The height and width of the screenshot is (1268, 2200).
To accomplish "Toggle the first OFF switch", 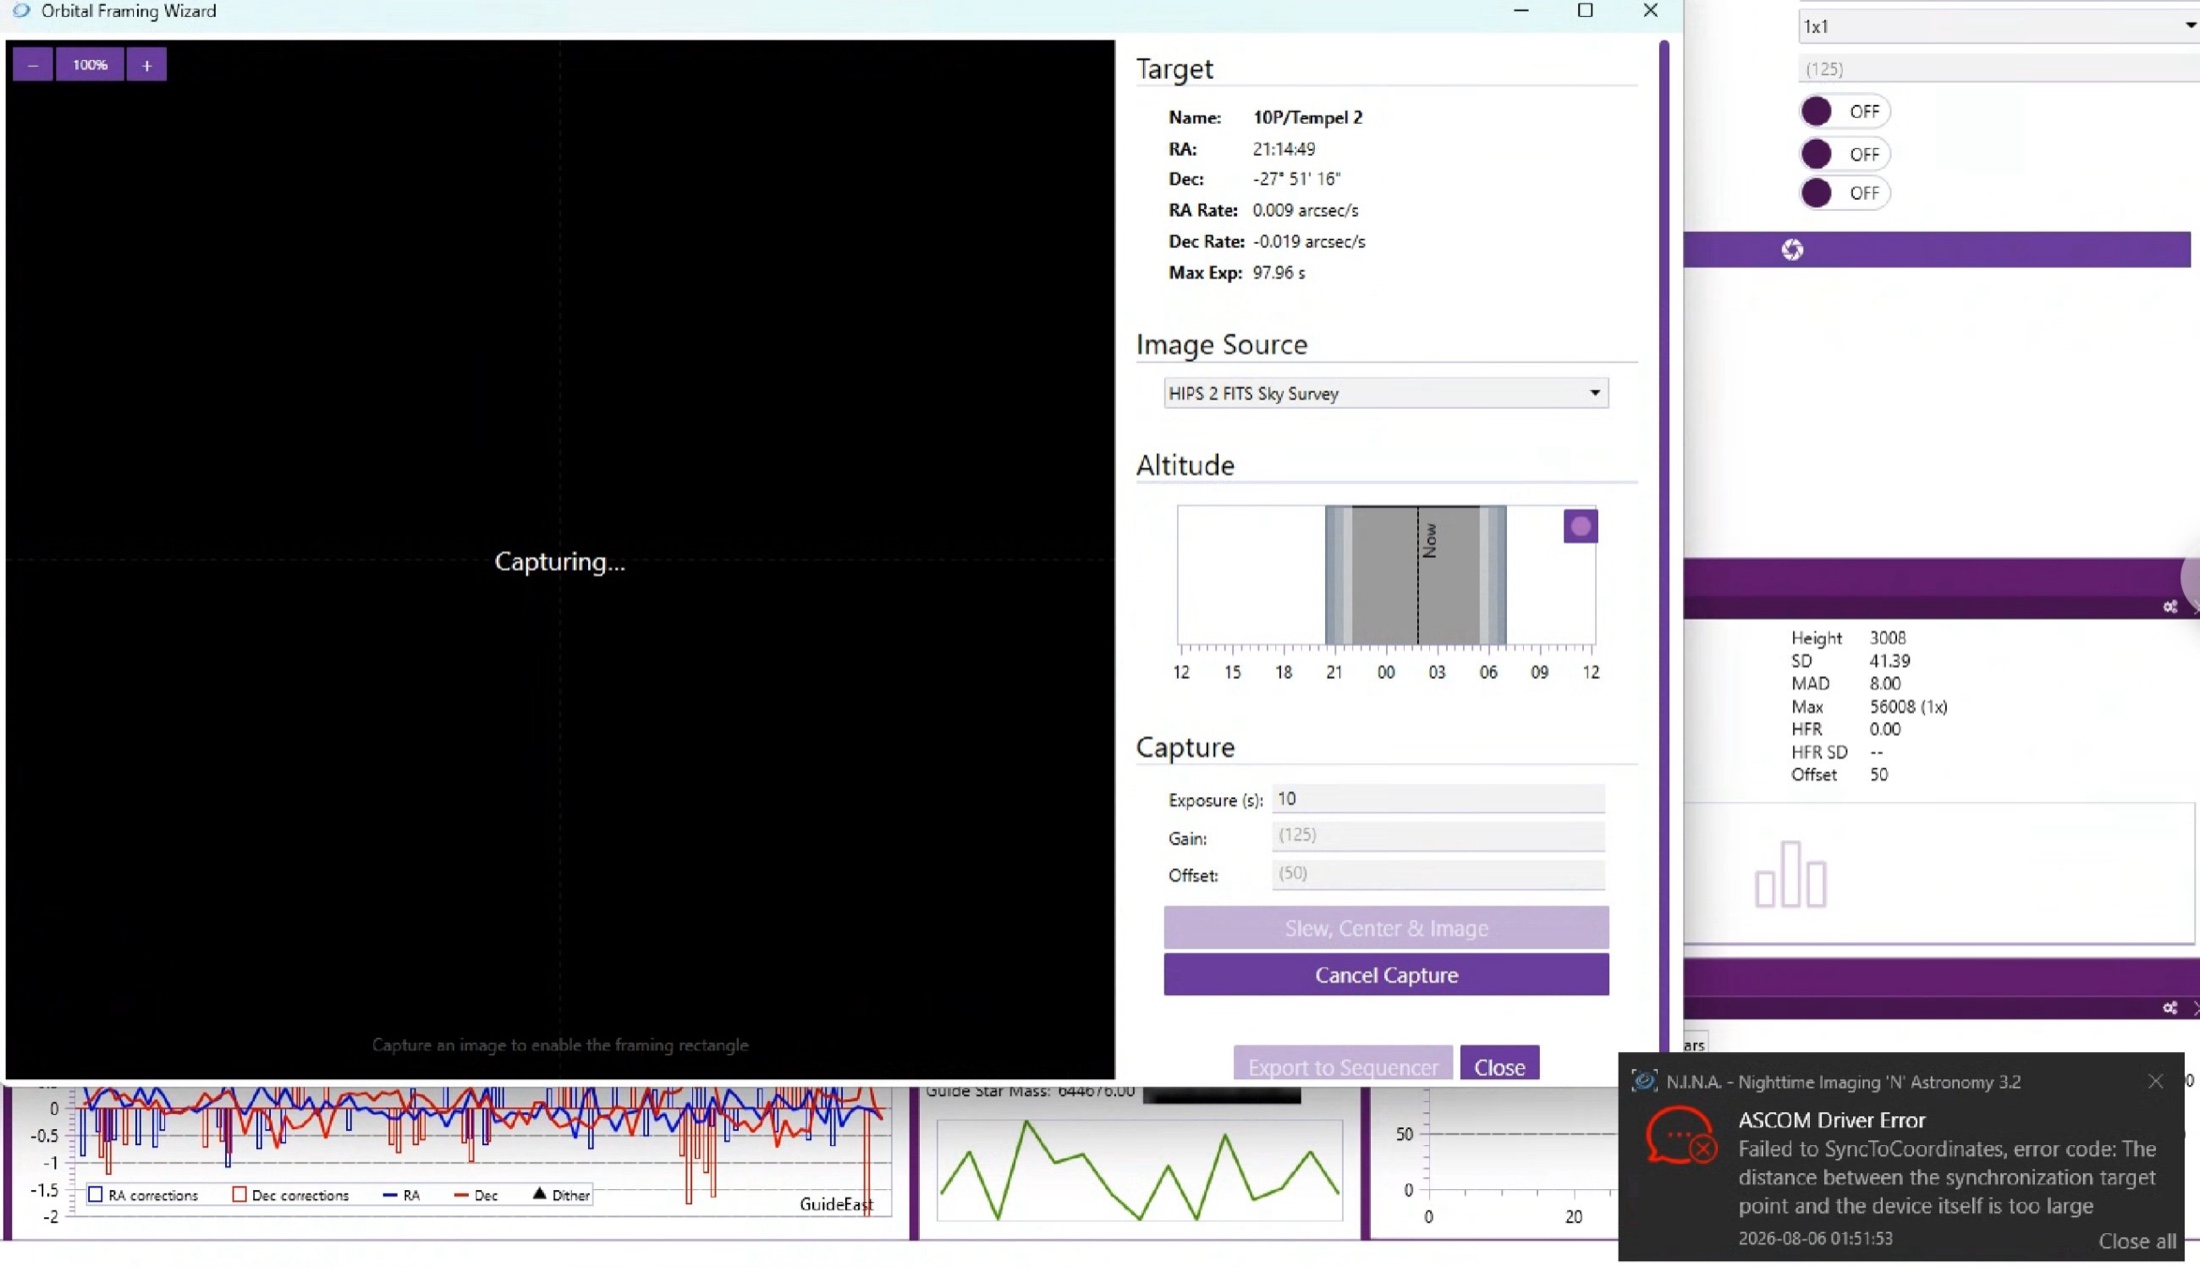I will click(1844, 111).
